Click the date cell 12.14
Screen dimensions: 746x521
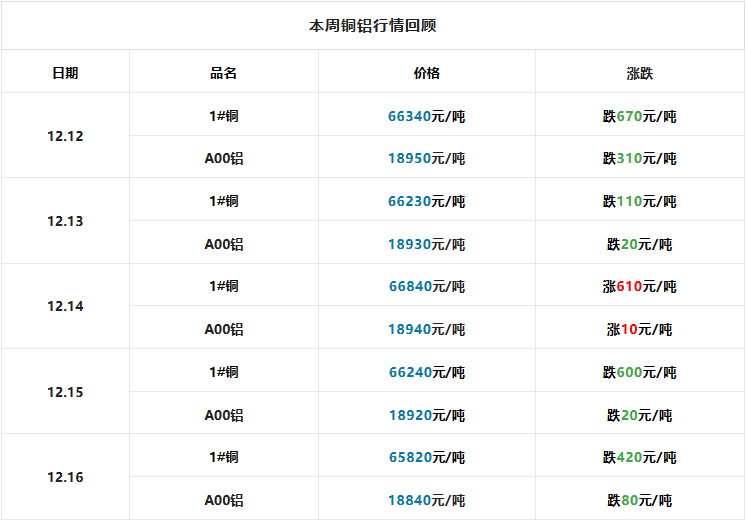(65, 306)
